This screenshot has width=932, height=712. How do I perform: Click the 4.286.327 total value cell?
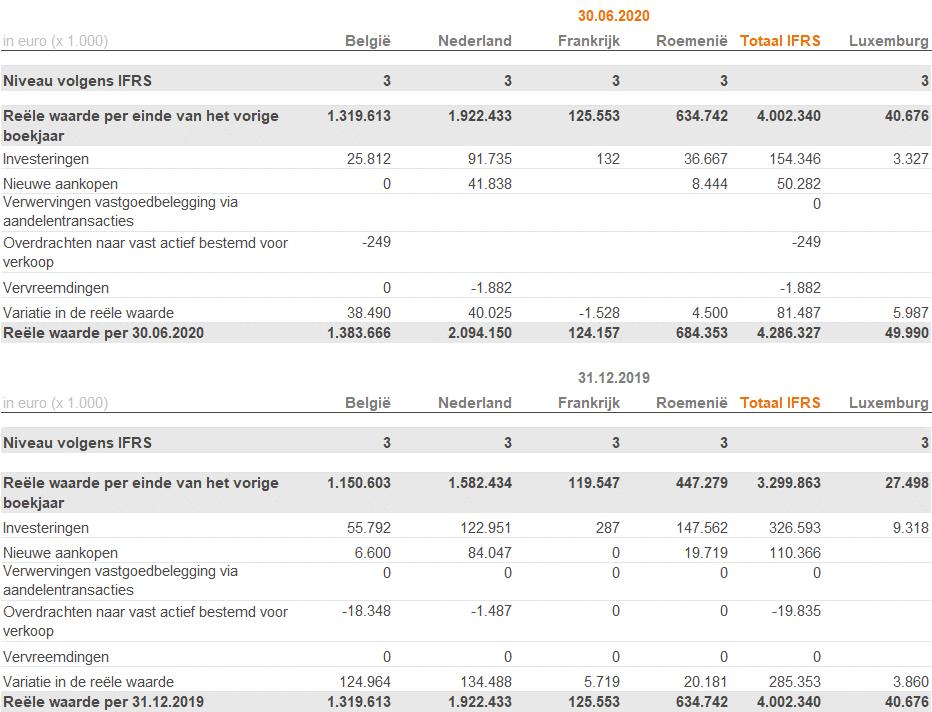pyautogui.click(x=789, y=333)
